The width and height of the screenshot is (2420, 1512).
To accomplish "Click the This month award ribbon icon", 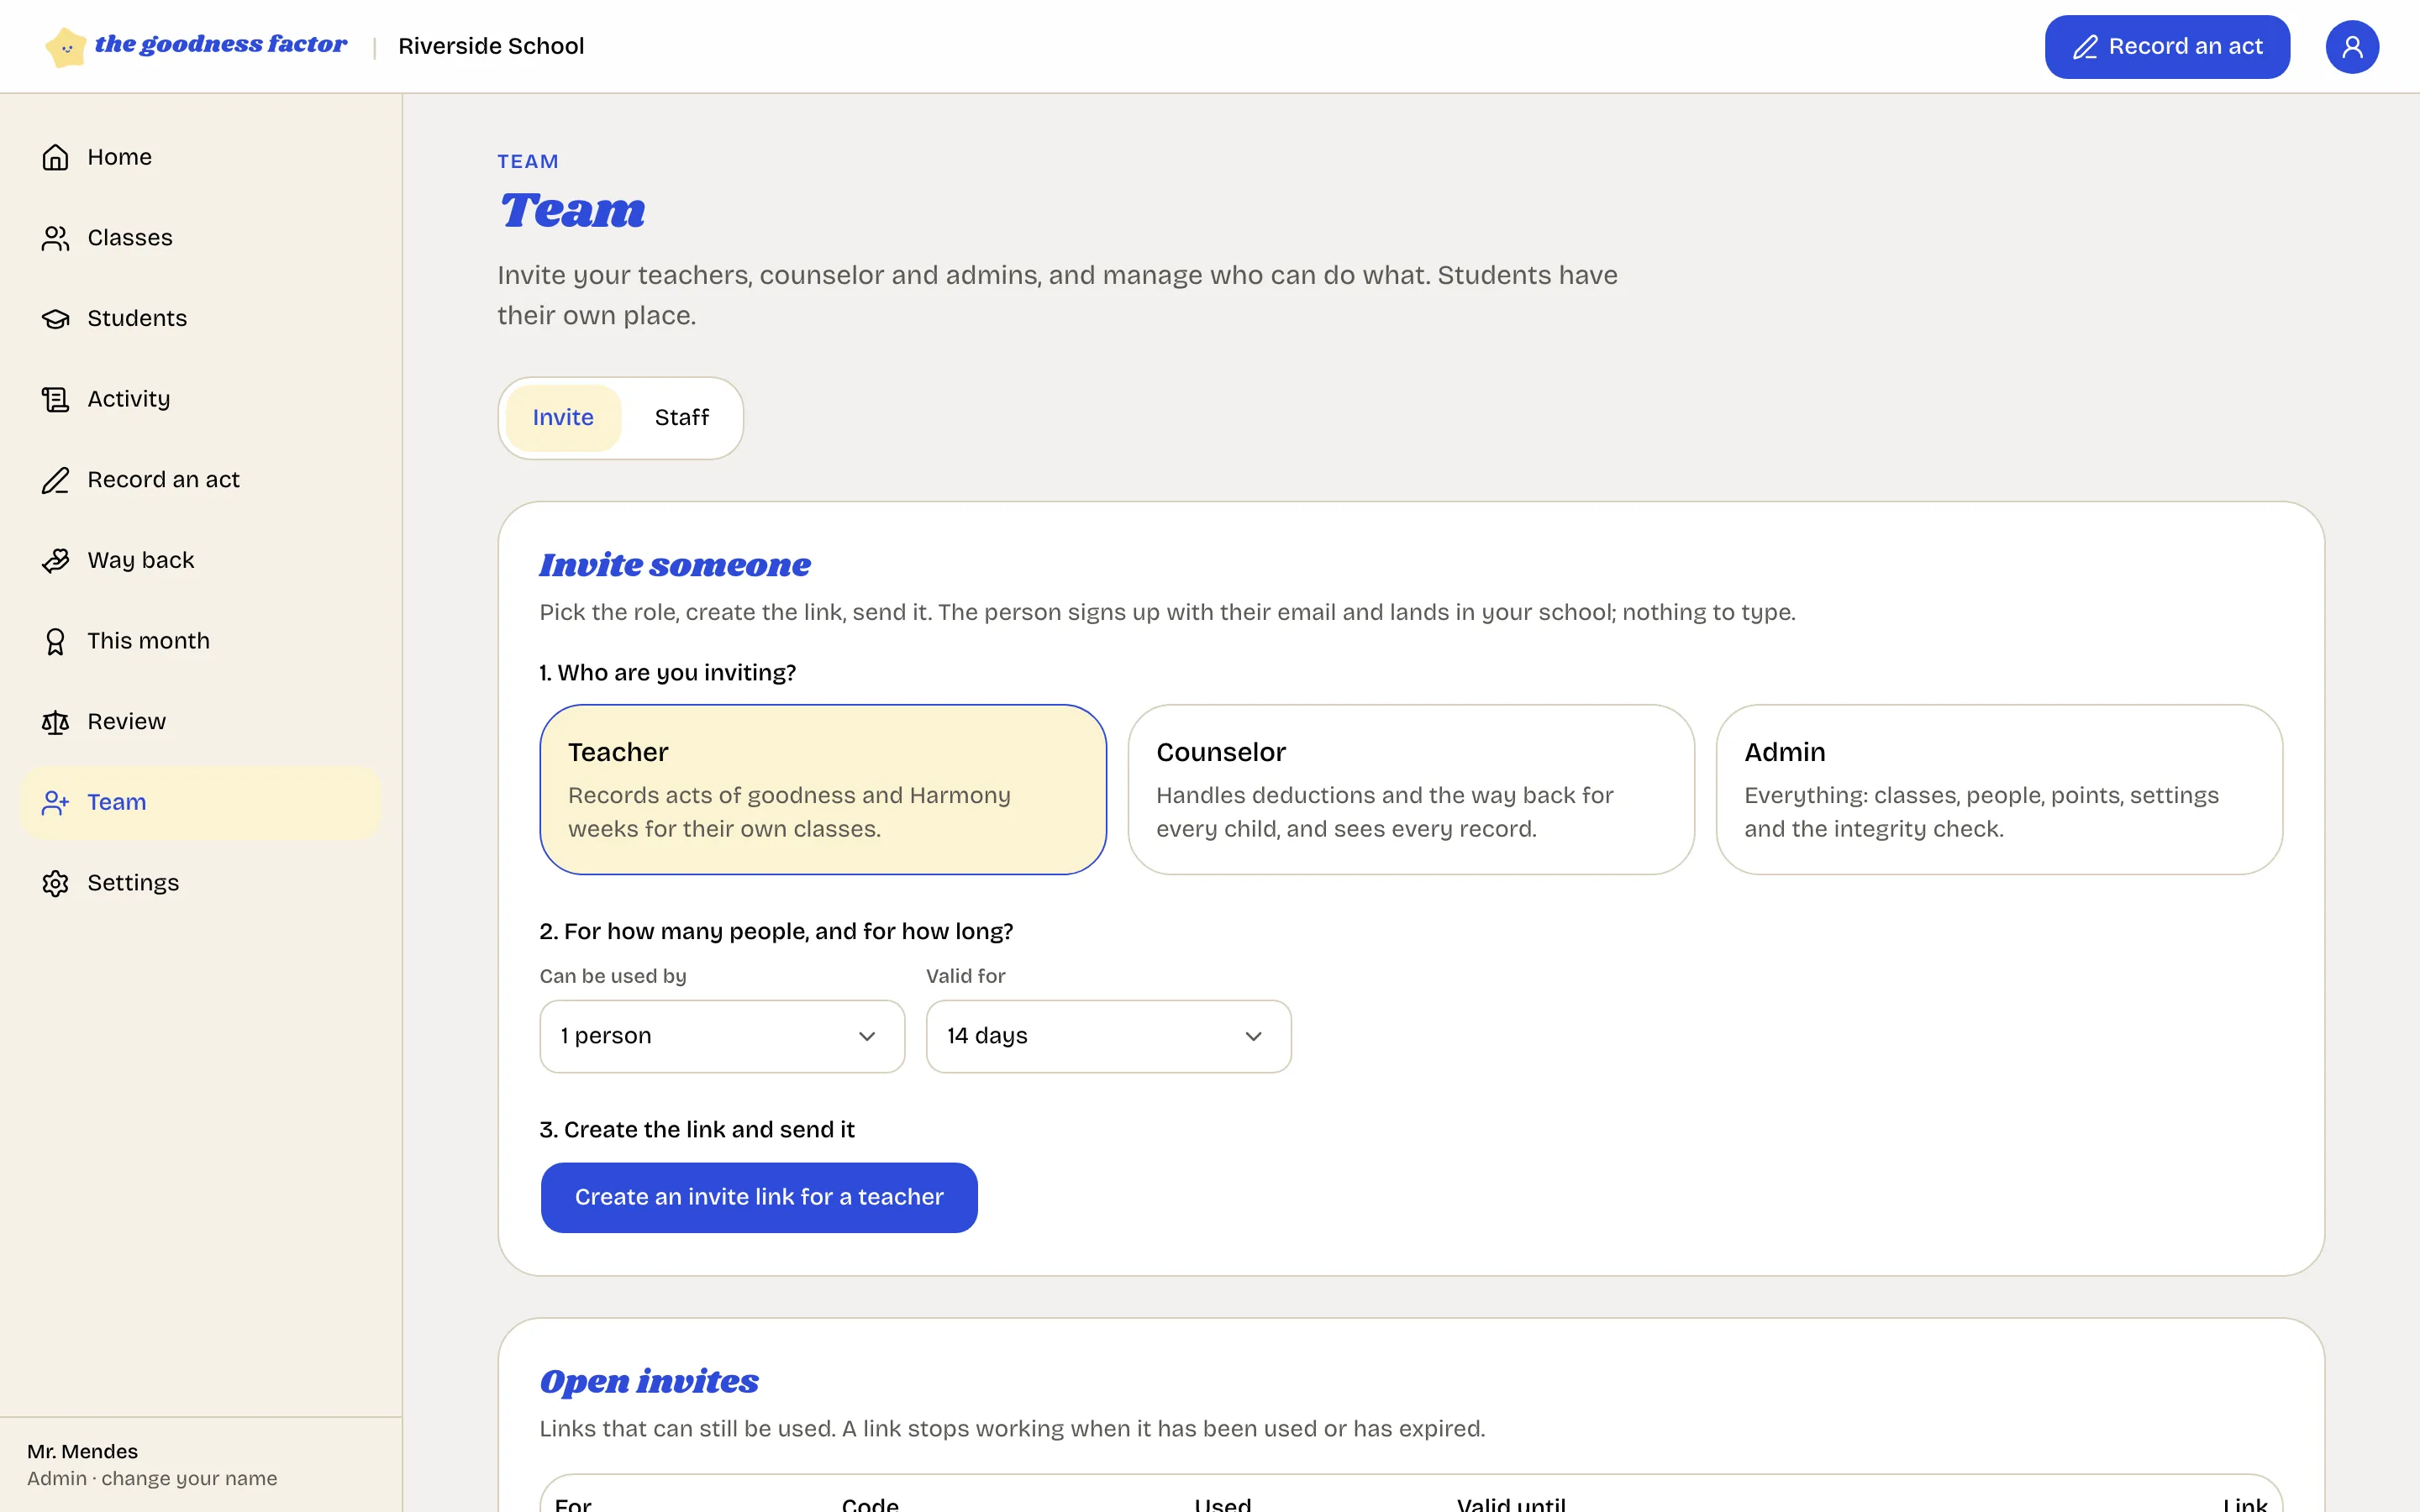I will 55,641.
